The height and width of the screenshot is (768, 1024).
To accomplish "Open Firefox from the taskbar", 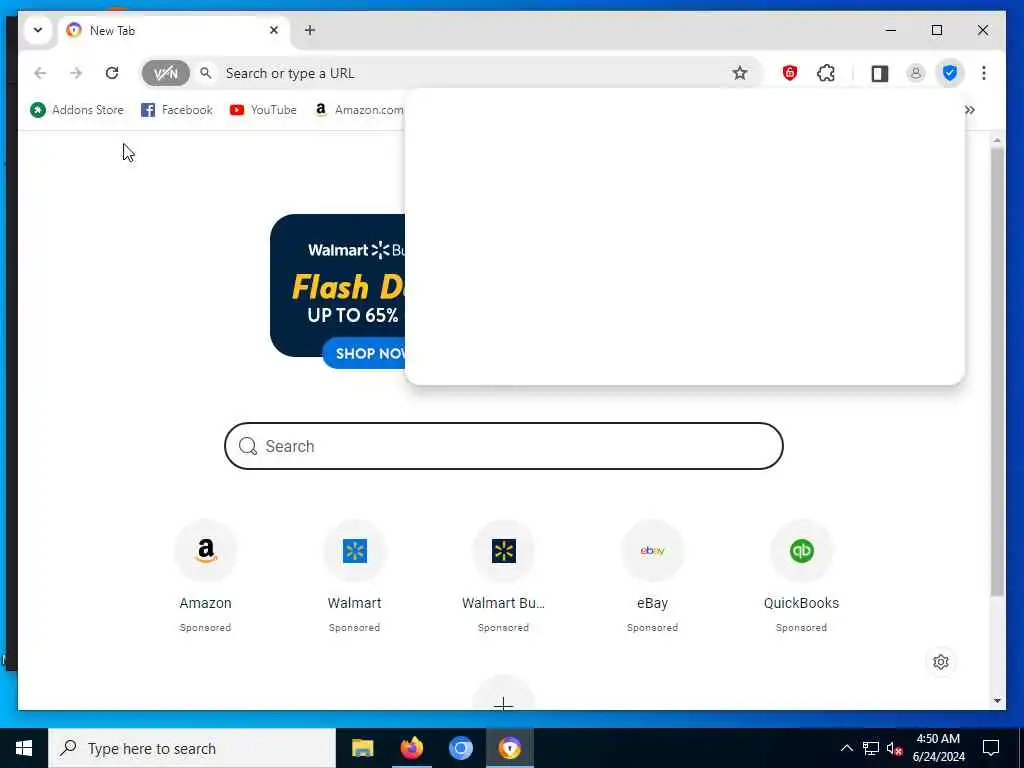I will pos(411,748).
